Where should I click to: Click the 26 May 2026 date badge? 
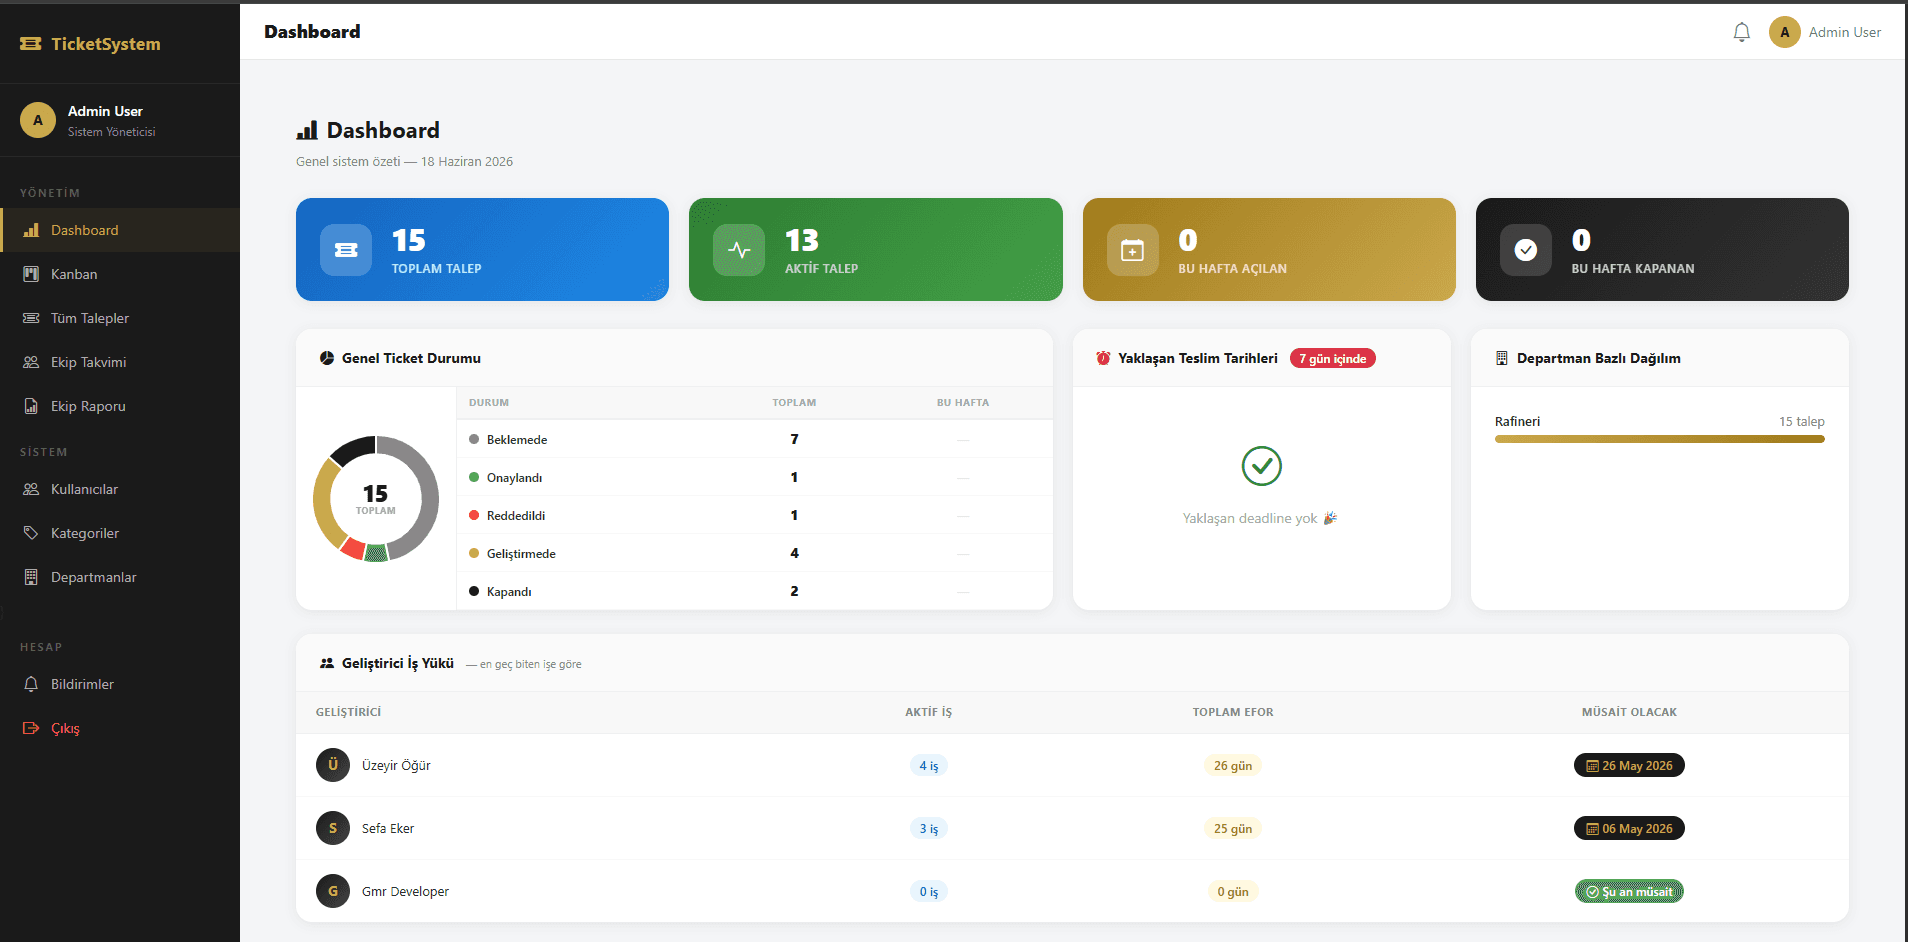click(x=1629, y=765)
